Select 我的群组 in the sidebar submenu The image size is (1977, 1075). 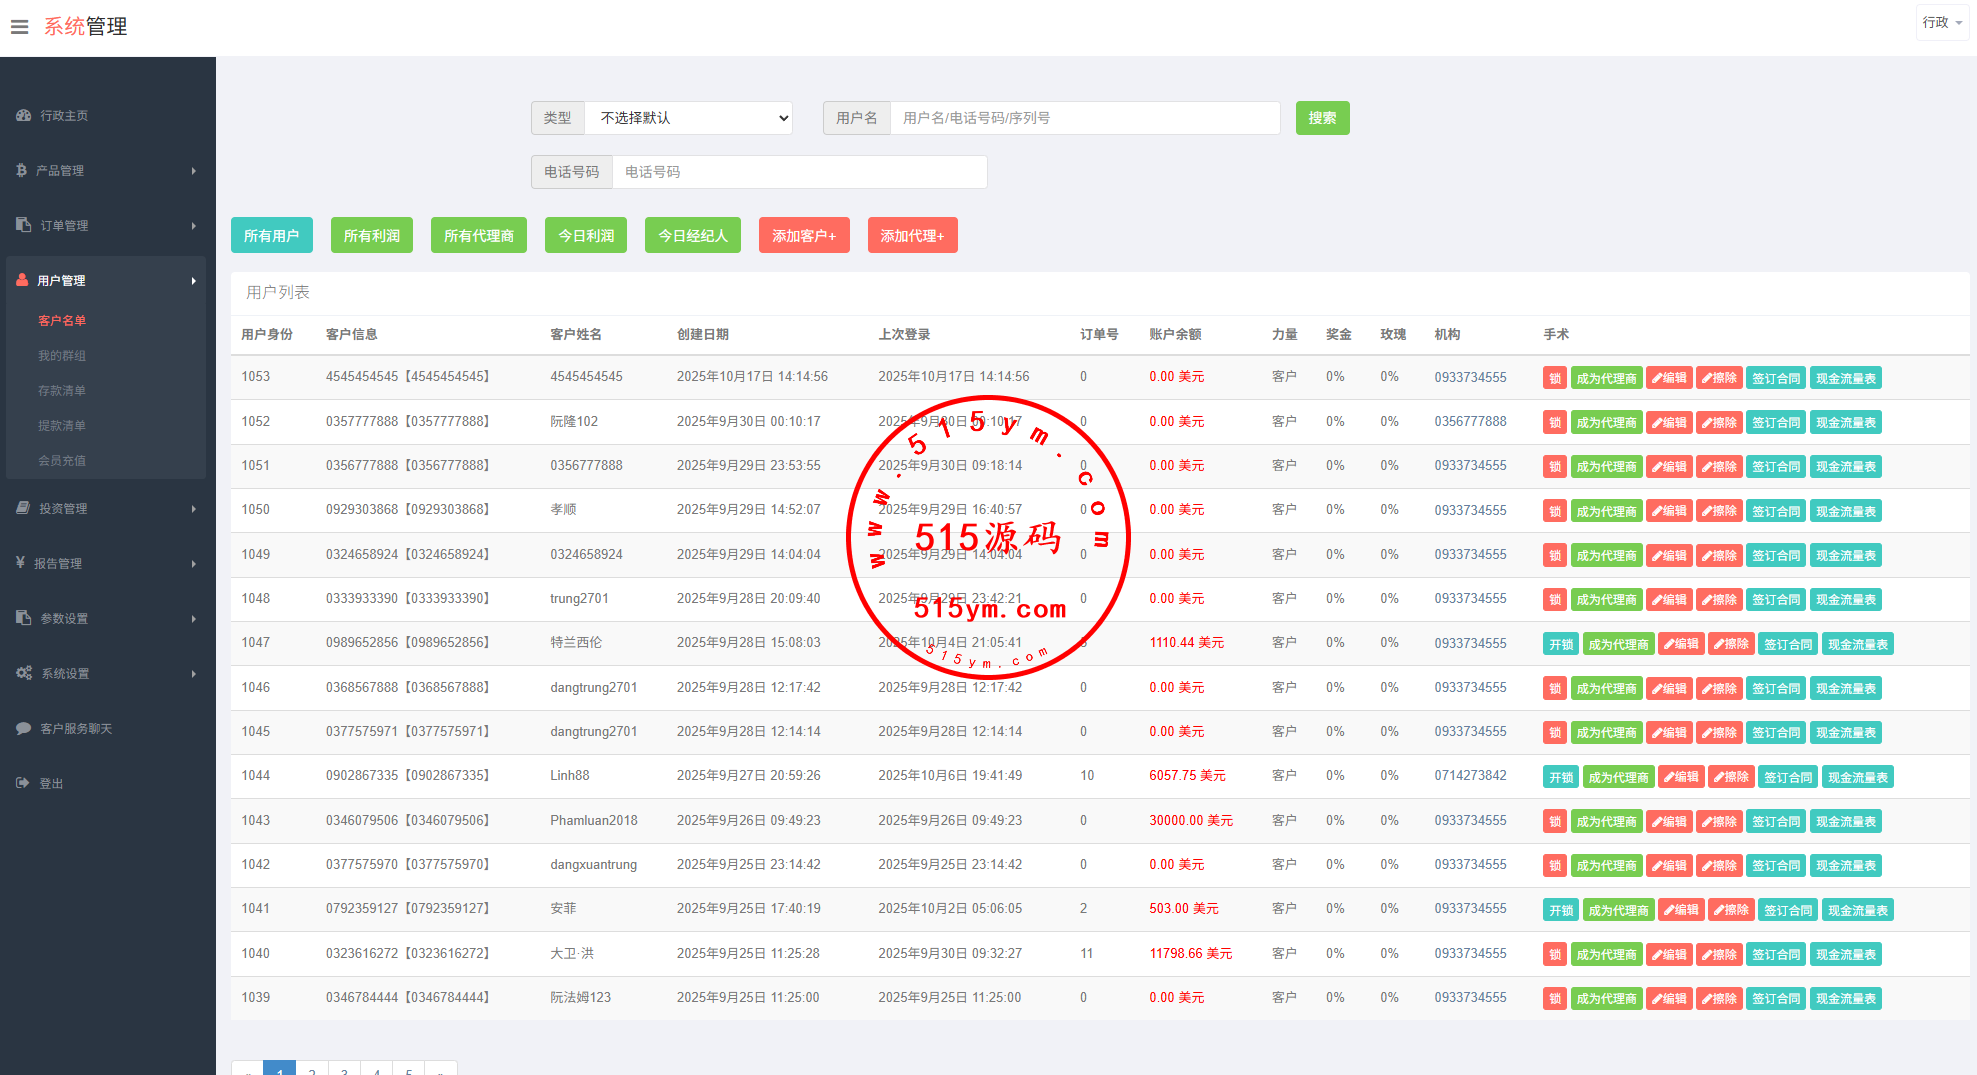[62, 356]
